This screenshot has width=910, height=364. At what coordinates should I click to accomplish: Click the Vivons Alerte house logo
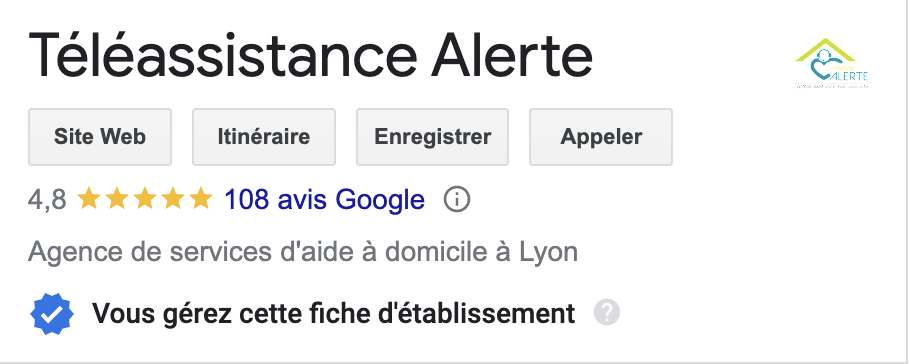tap(832, 63)
